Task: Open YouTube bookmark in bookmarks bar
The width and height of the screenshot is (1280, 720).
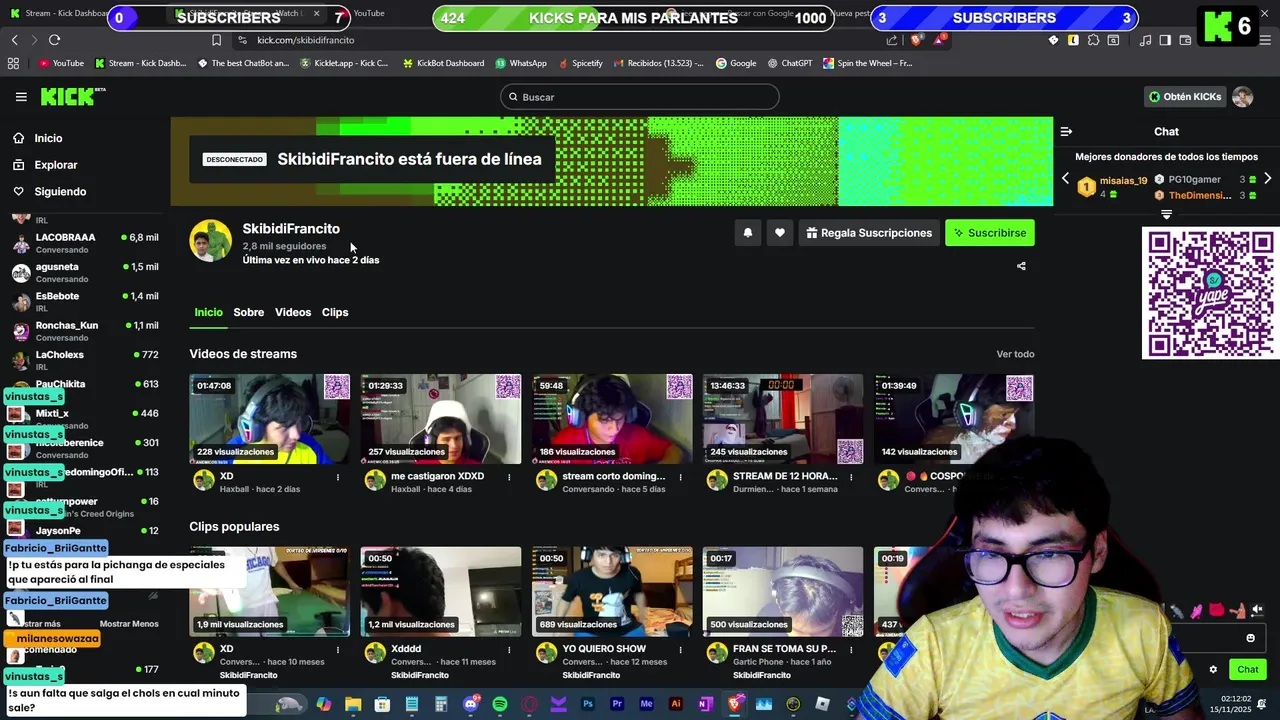Action: (x=61, y=63)
